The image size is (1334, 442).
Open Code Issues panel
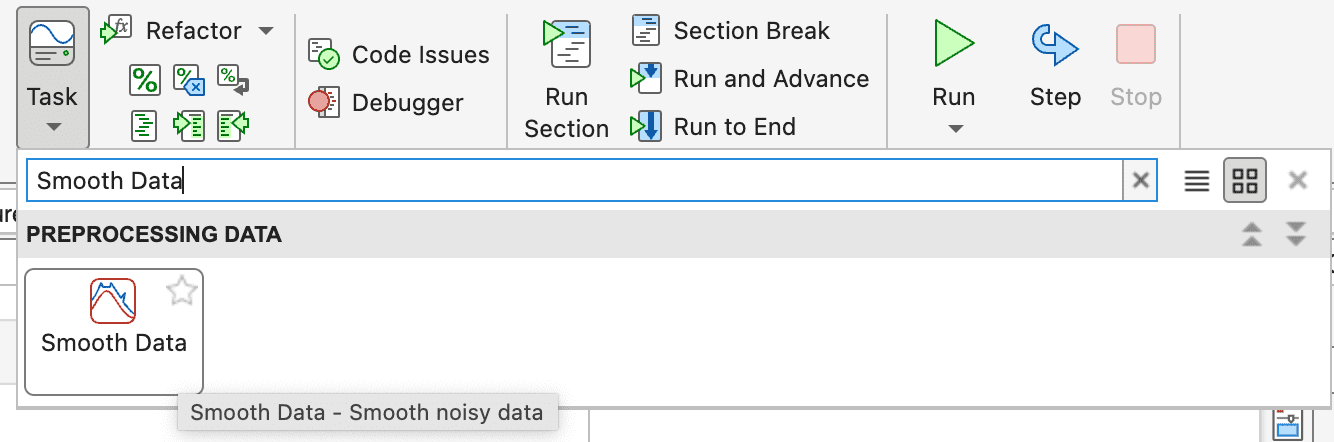(x=400, y=55)
